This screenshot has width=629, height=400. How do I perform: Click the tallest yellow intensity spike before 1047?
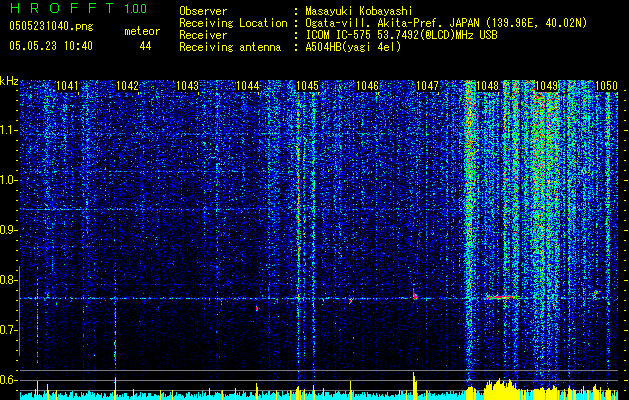tap(414, 386)
